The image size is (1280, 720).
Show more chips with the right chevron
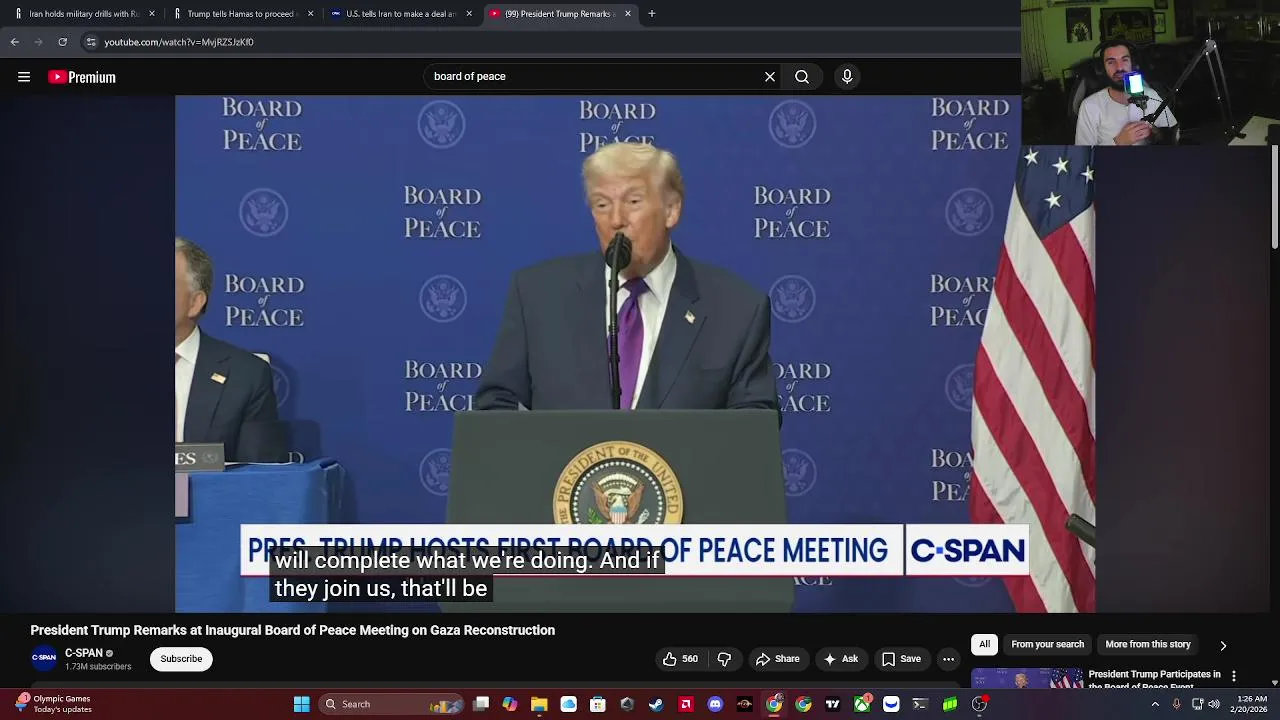[x=1223, y=645]
